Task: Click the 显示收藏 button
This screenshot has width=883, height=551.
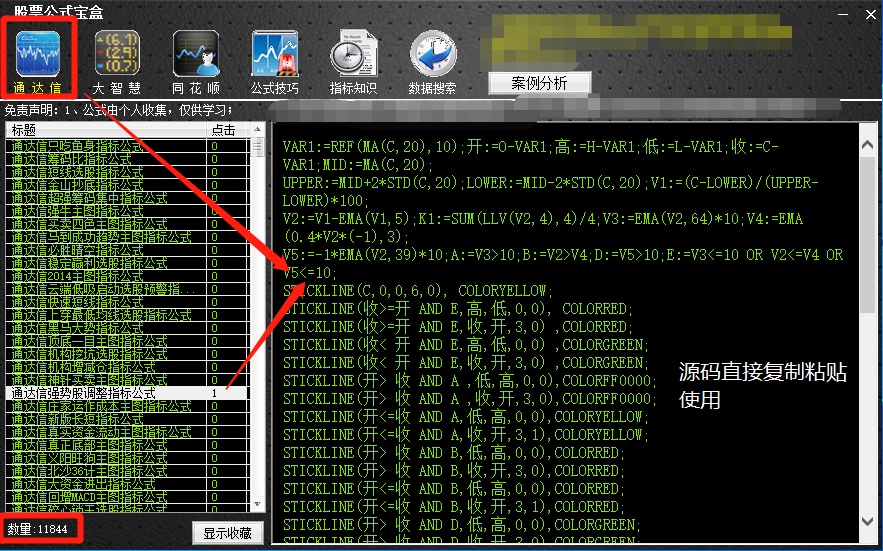Action: (x=228, y=532)
